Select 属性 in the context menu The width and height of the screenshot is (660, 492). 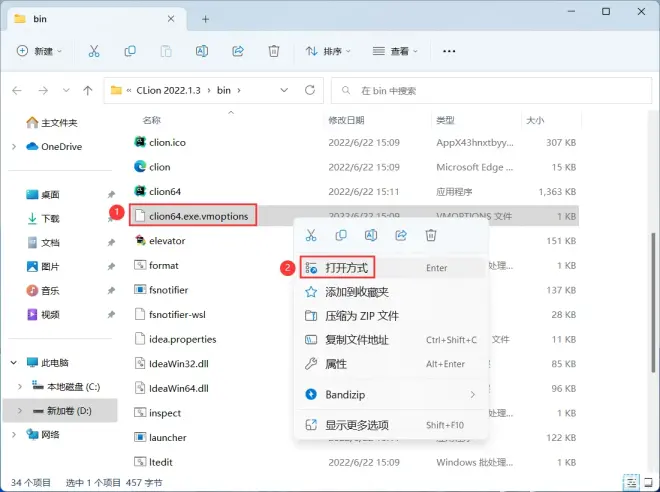point(391,364)
